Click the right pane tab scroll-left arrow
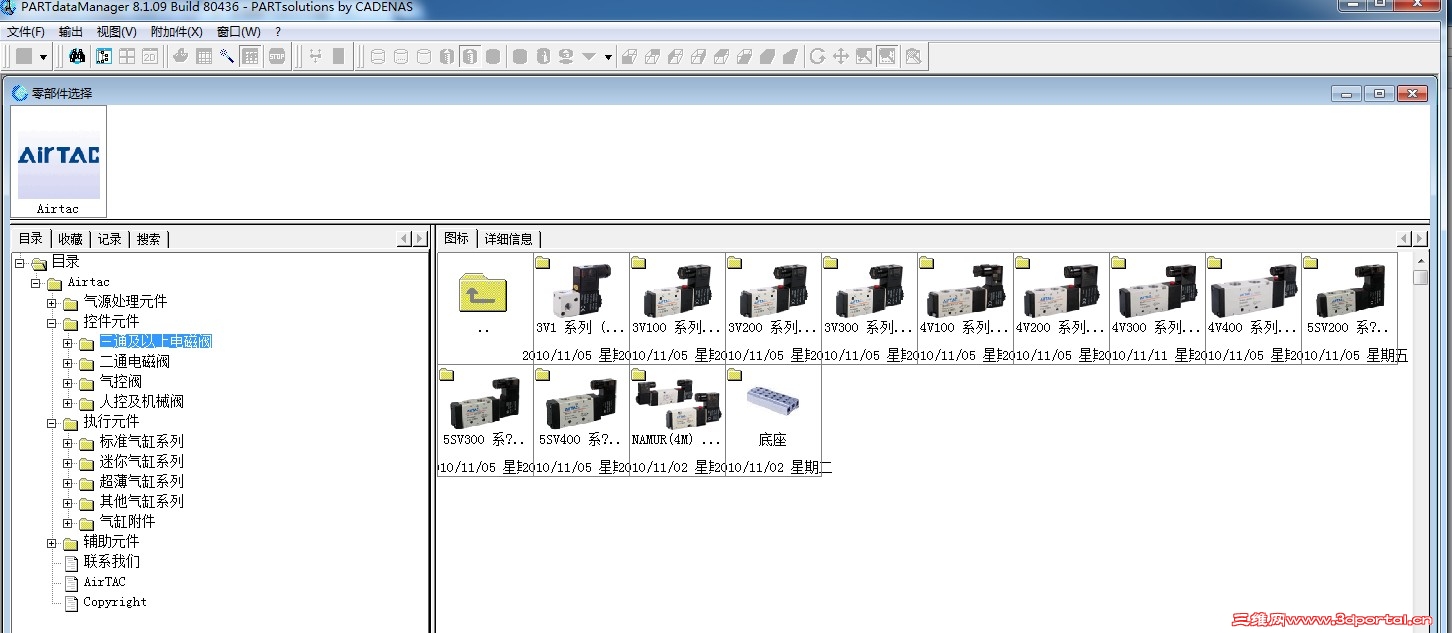 pyautogui.click(x=1405, y=239)
